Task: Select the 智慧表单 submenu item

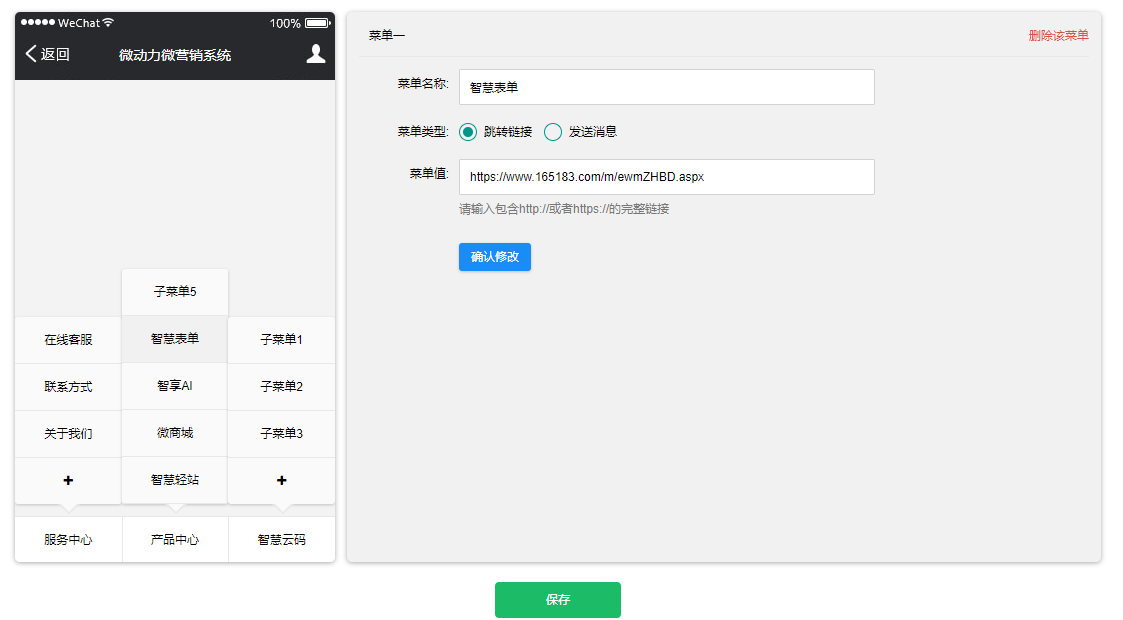Action: pos(175,339)
